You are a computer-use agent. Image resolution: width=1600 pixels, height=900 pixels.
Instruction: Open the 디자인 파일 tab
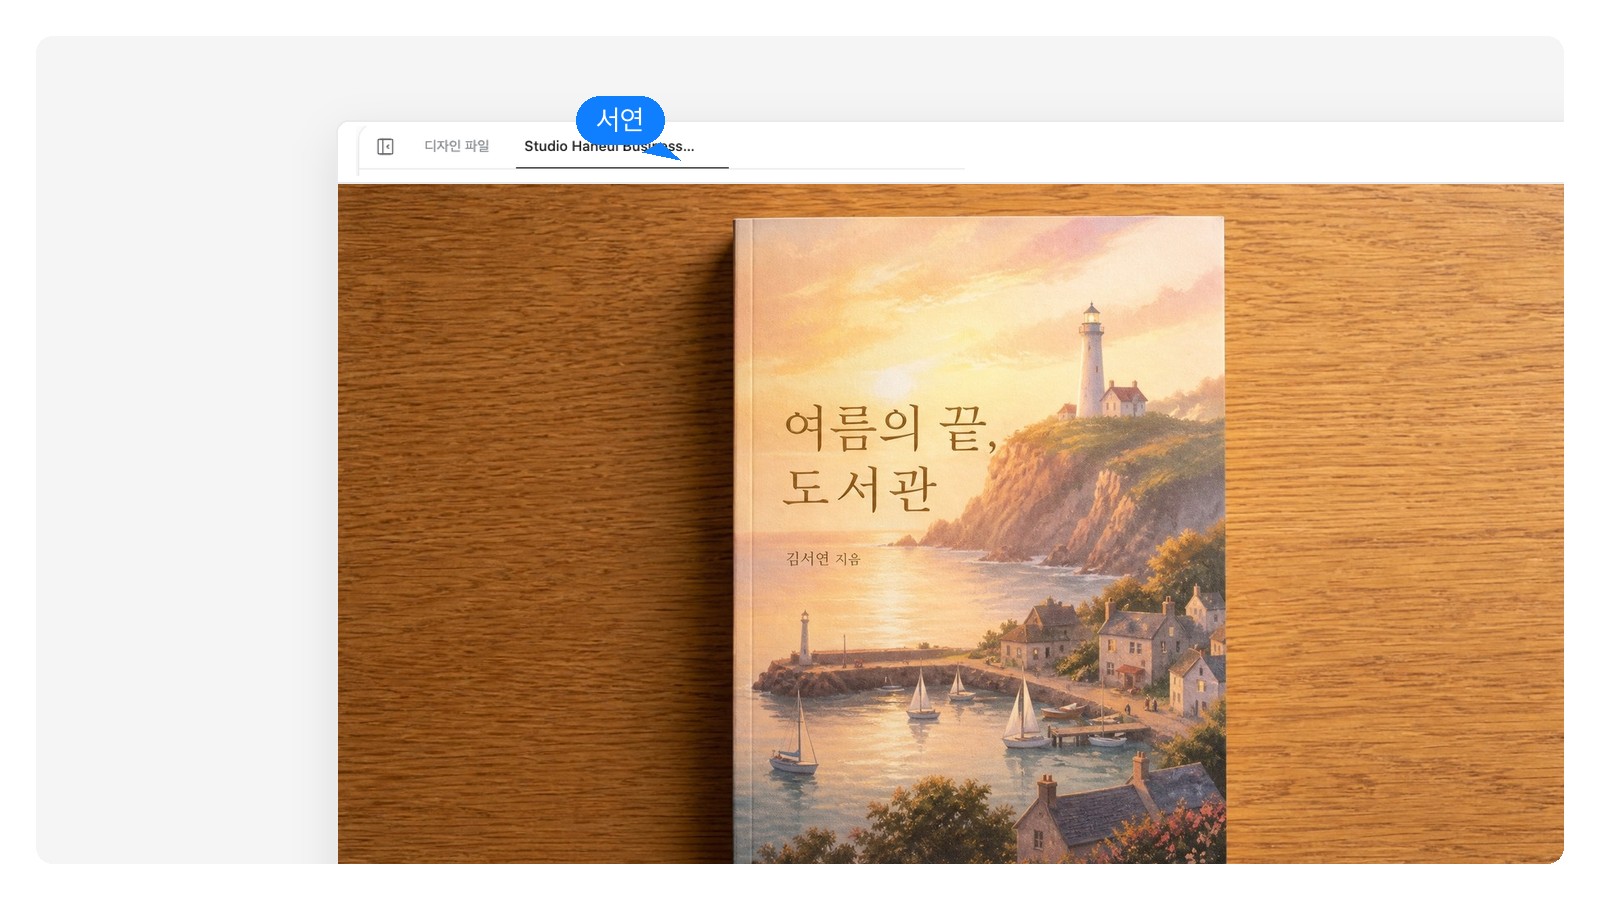[x=457, y=146]
